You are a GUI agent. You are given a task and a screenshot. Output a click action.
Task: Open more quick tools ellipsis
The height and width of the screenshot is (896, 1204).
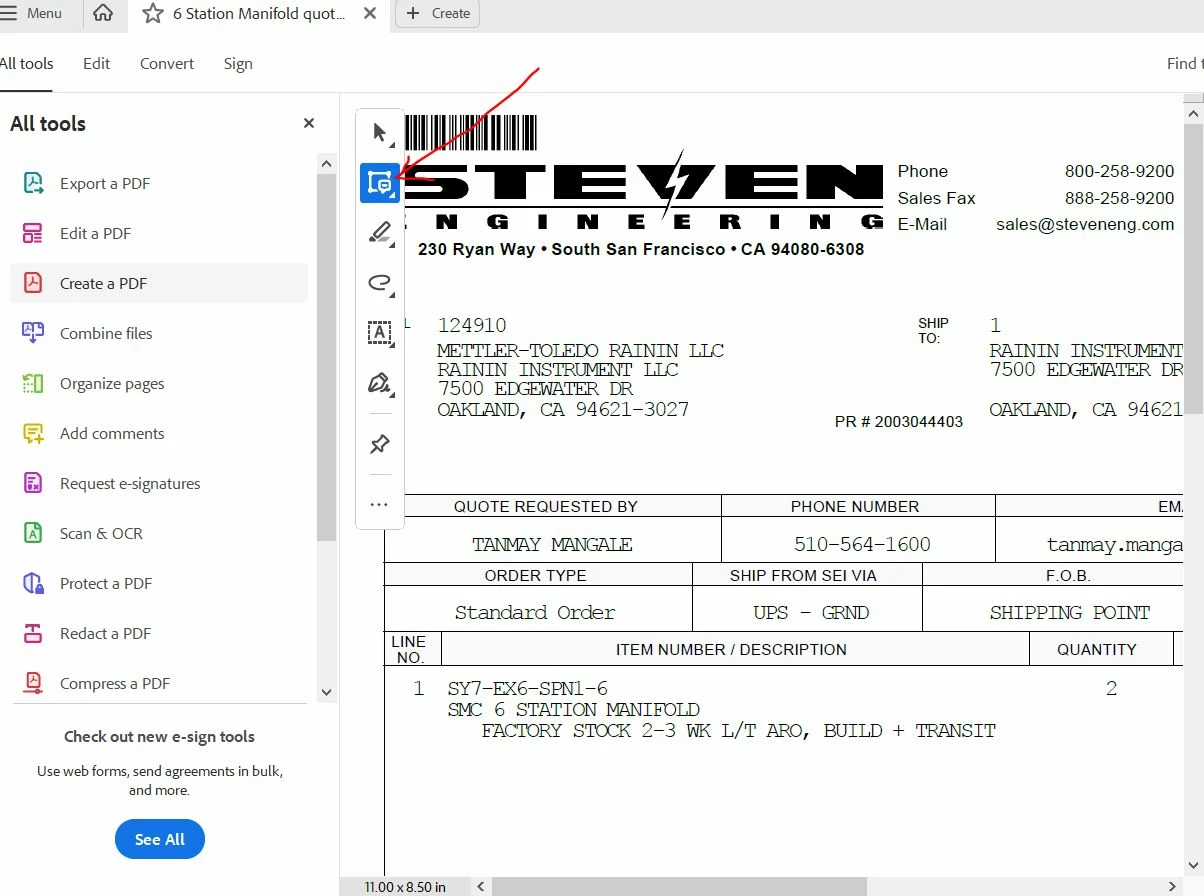point(379,505)
